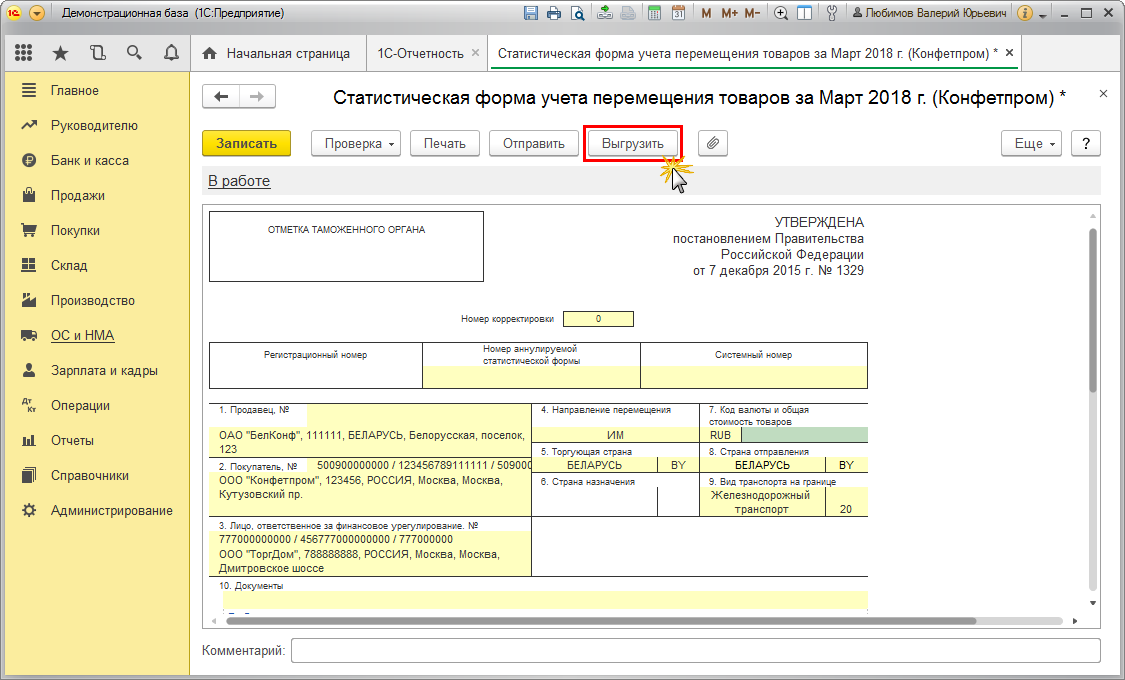Image resolution: width=1125 pixels, height=680 pixels.
Task: Open the sections menu grid icon
Action: pos(24,52)
